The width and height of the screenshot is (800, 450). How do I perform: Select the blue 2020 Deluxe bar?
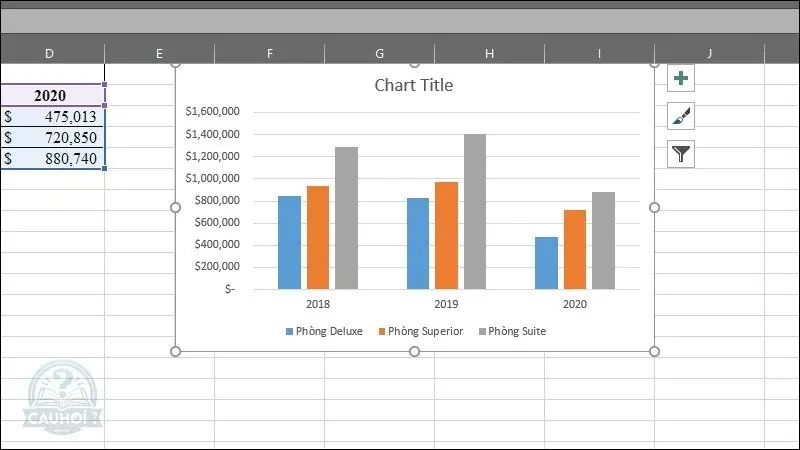click(546, 263)
